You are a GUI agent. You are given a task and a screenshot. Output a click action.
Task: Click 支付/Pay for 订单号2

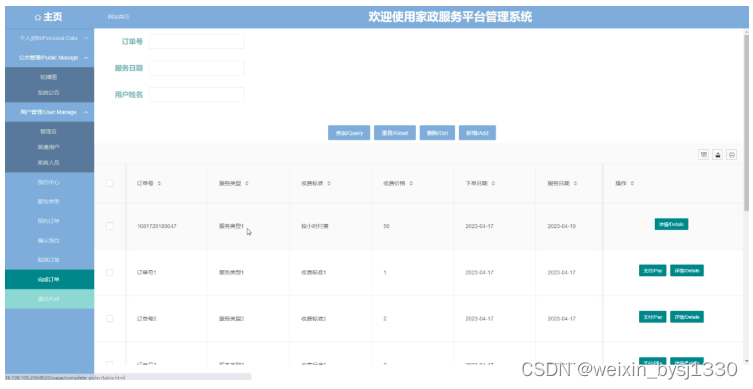coord(653,317)
